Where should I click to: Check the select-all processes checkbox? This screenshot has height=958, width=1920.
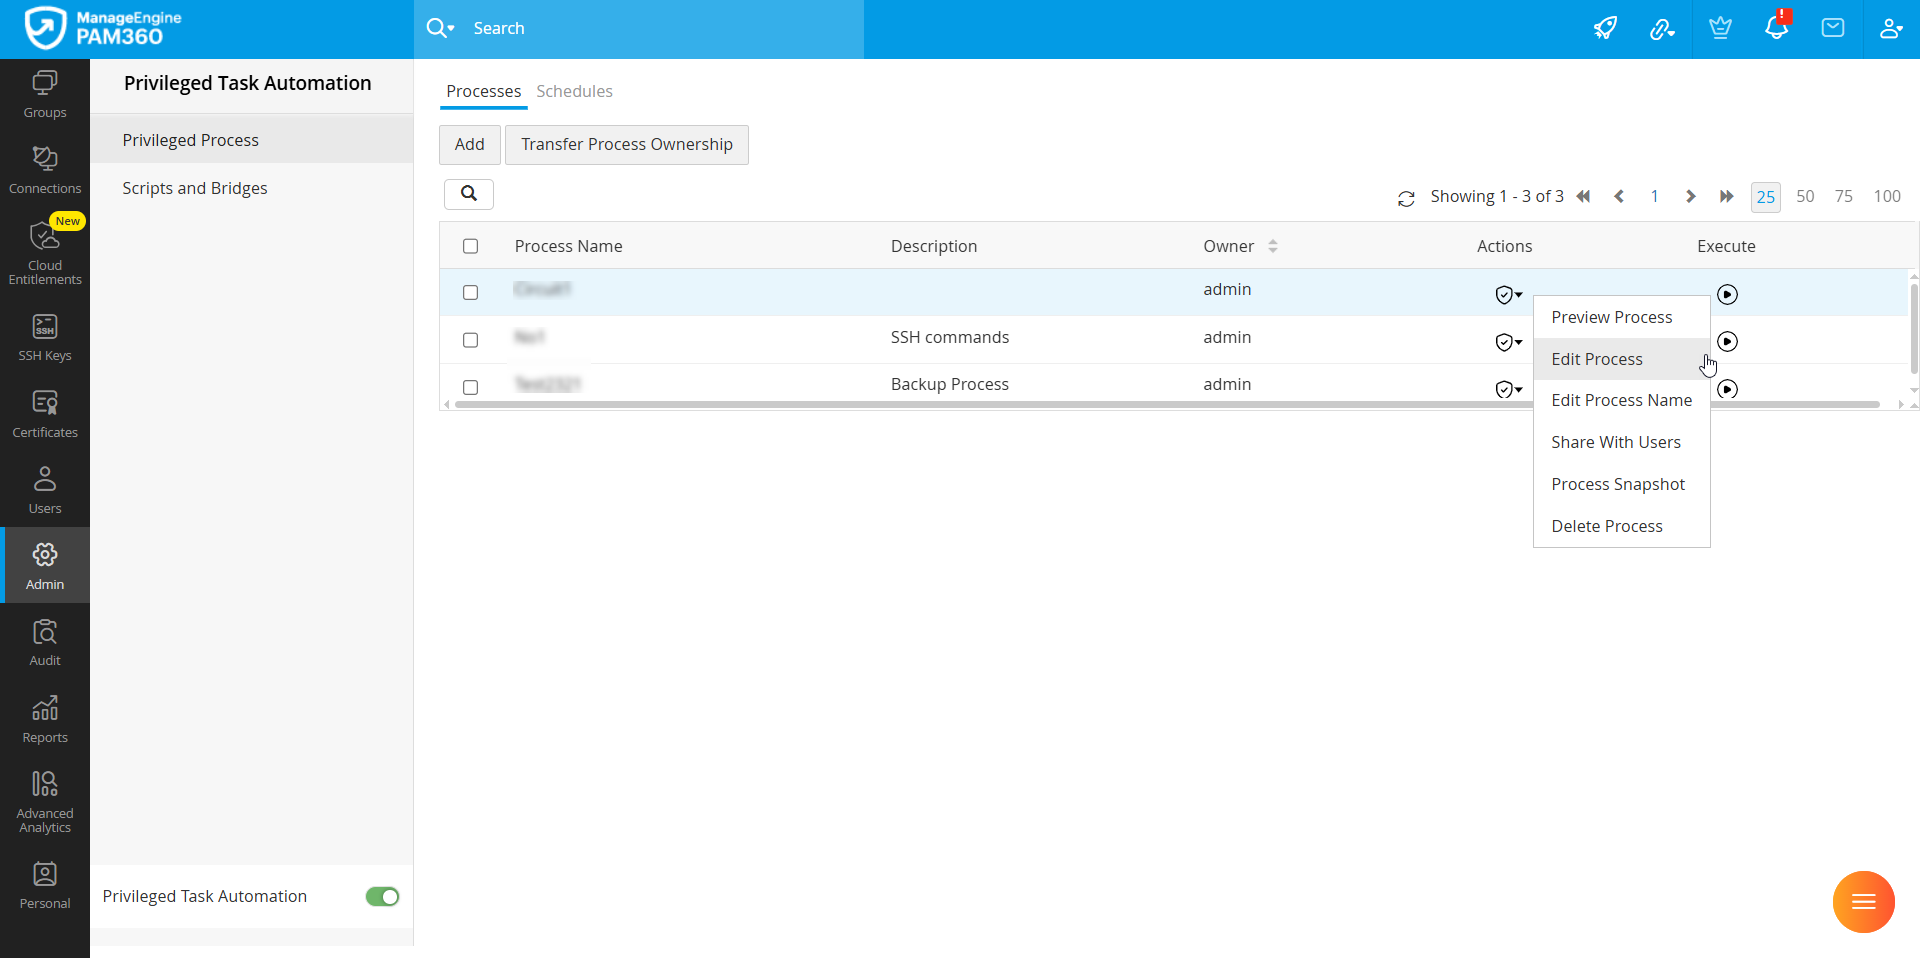[x=470, y=246]
